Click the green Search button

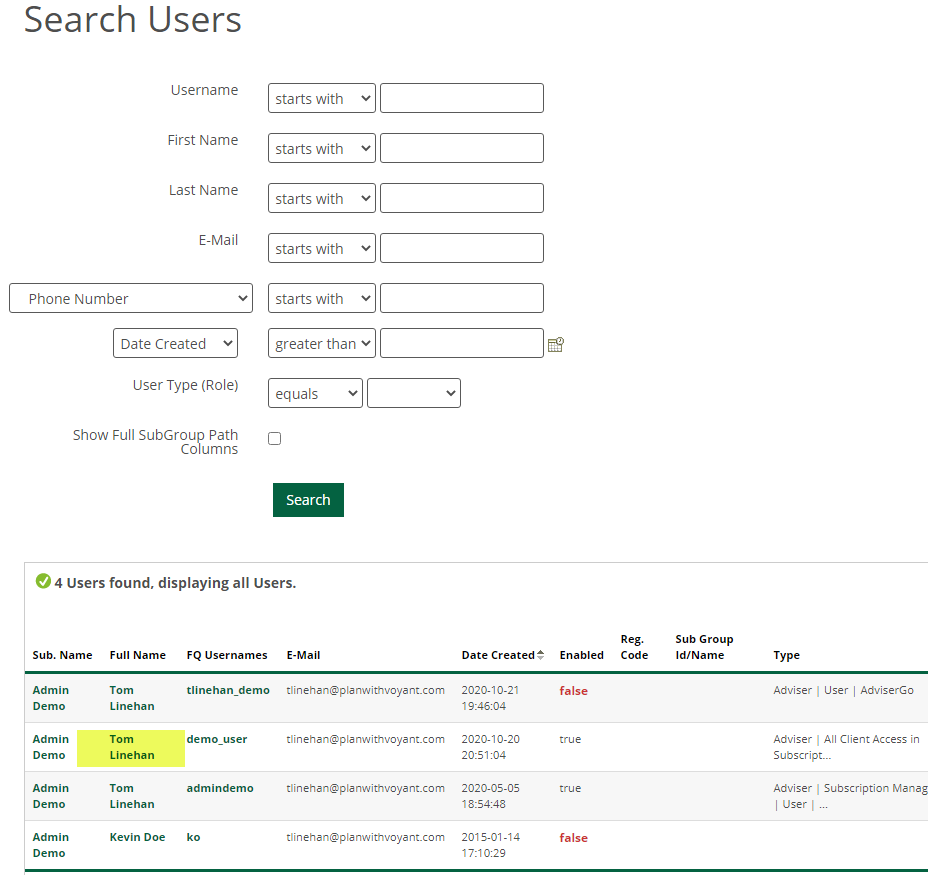pyautogui.click(x=308, y=500)
